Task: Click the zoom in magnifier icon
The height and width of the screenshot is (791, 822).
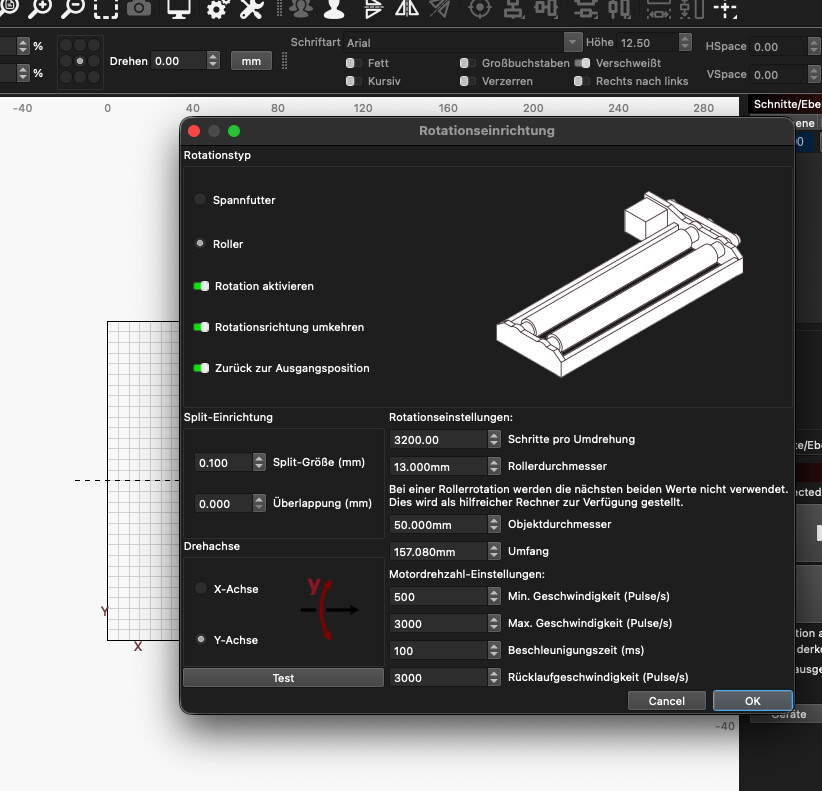Action: click(x=39, y=9)
